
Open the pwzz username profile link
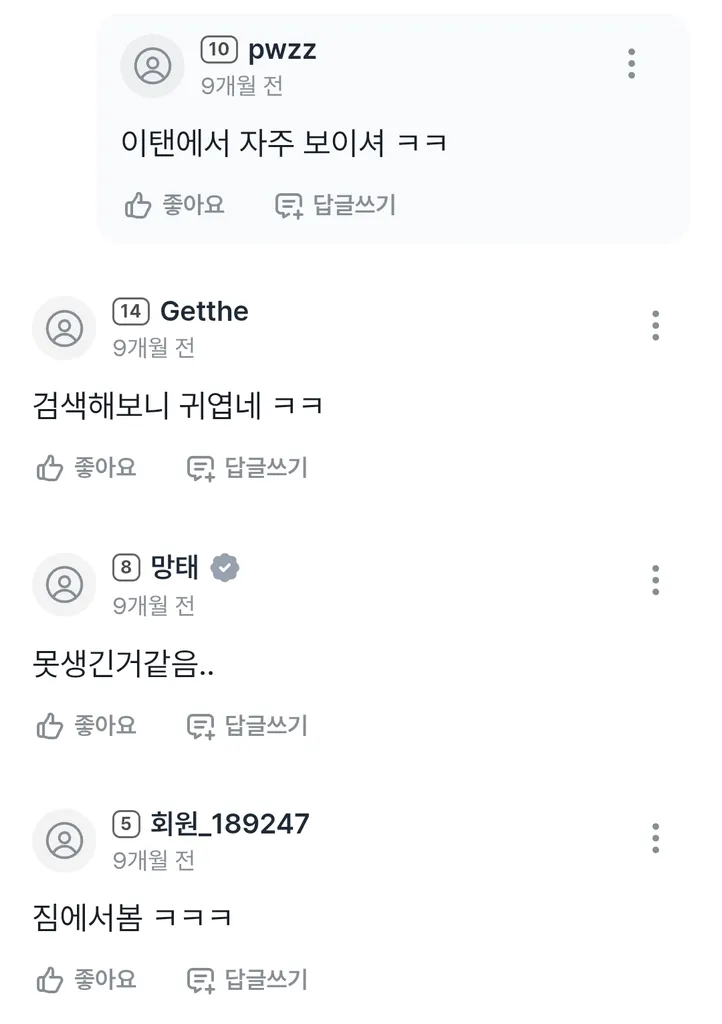[x=282, y=50]
